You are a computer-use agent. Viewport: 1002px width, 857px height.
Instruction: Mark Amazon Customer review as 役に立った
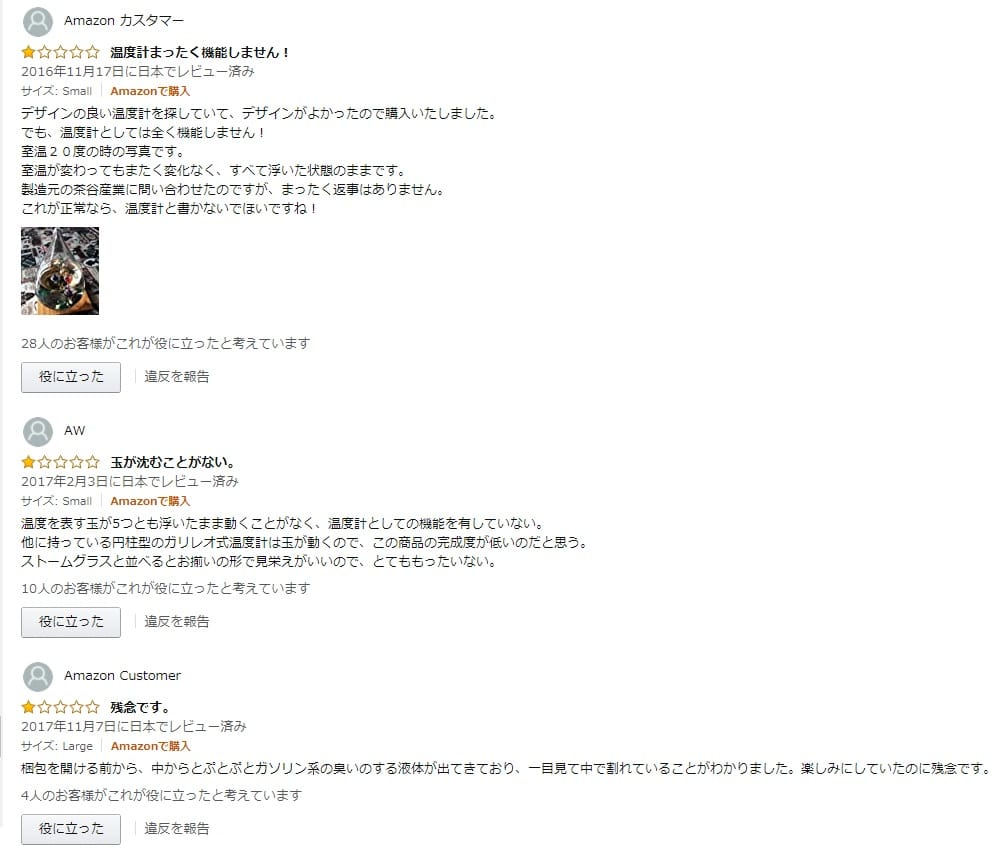click(71, 829)
